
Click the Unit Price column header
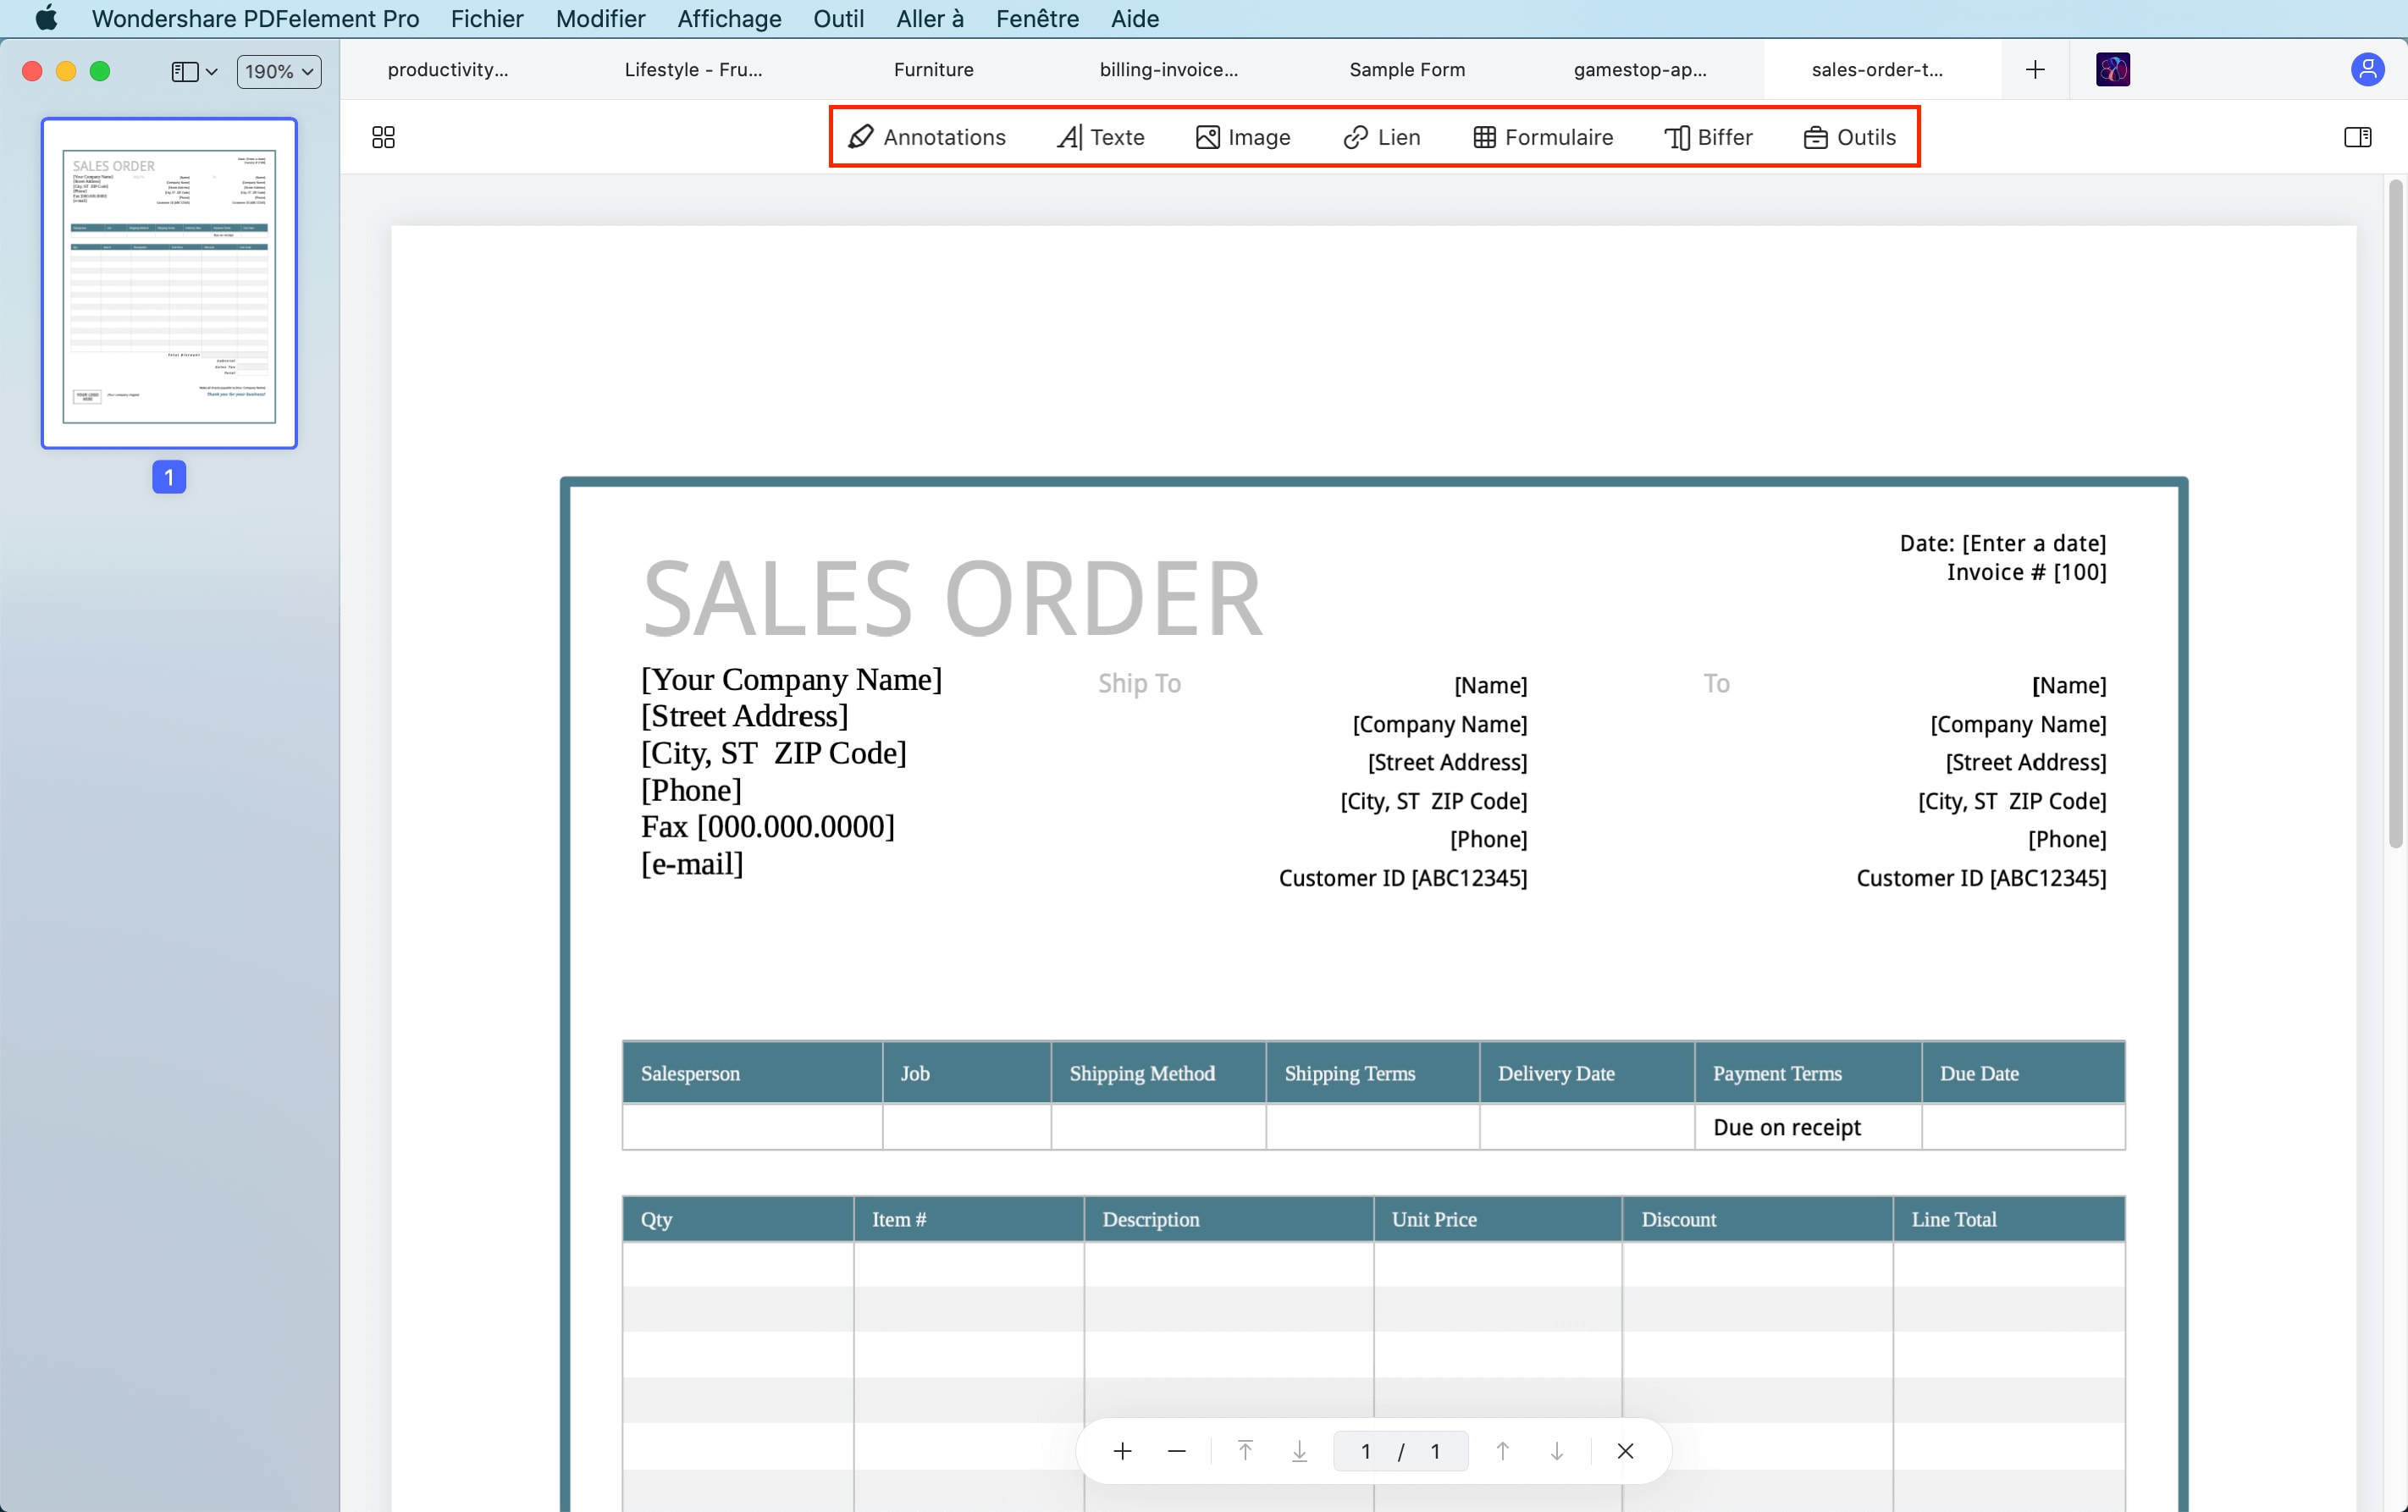[x=1497, y=1219]
